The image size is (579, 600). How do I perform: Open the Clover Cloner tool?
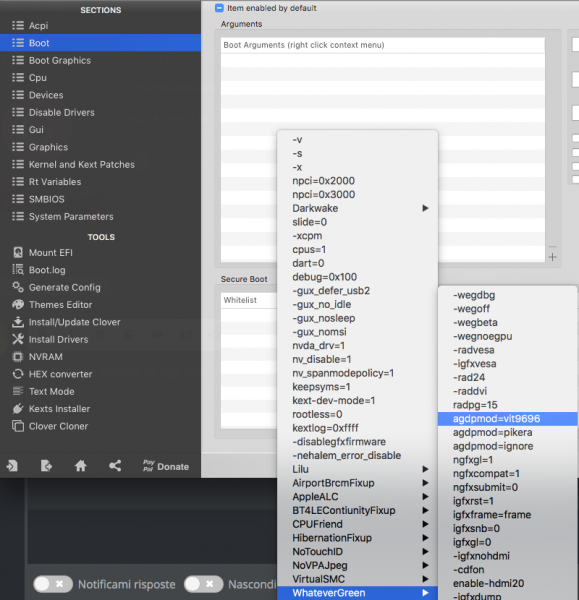[50, 426]
